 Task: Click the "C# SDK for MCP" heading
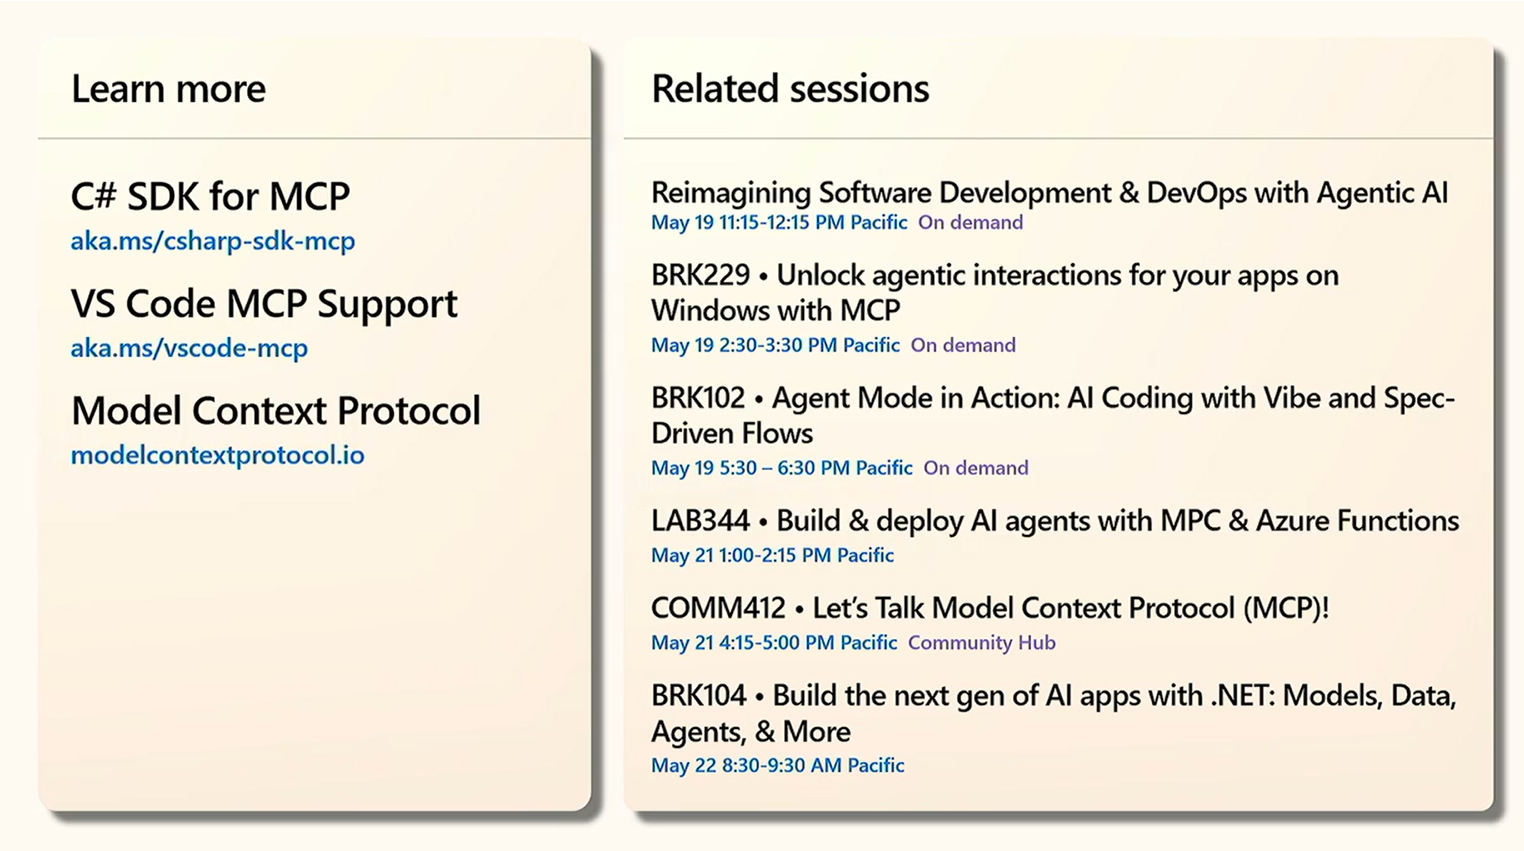click(x=210, y=196)
